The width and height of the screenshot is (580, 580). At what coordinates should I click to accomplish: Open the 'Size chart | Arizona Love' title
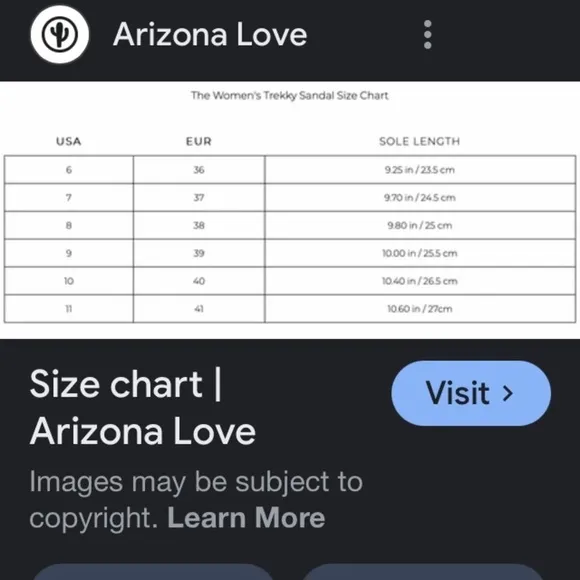(x=142, y=408)
